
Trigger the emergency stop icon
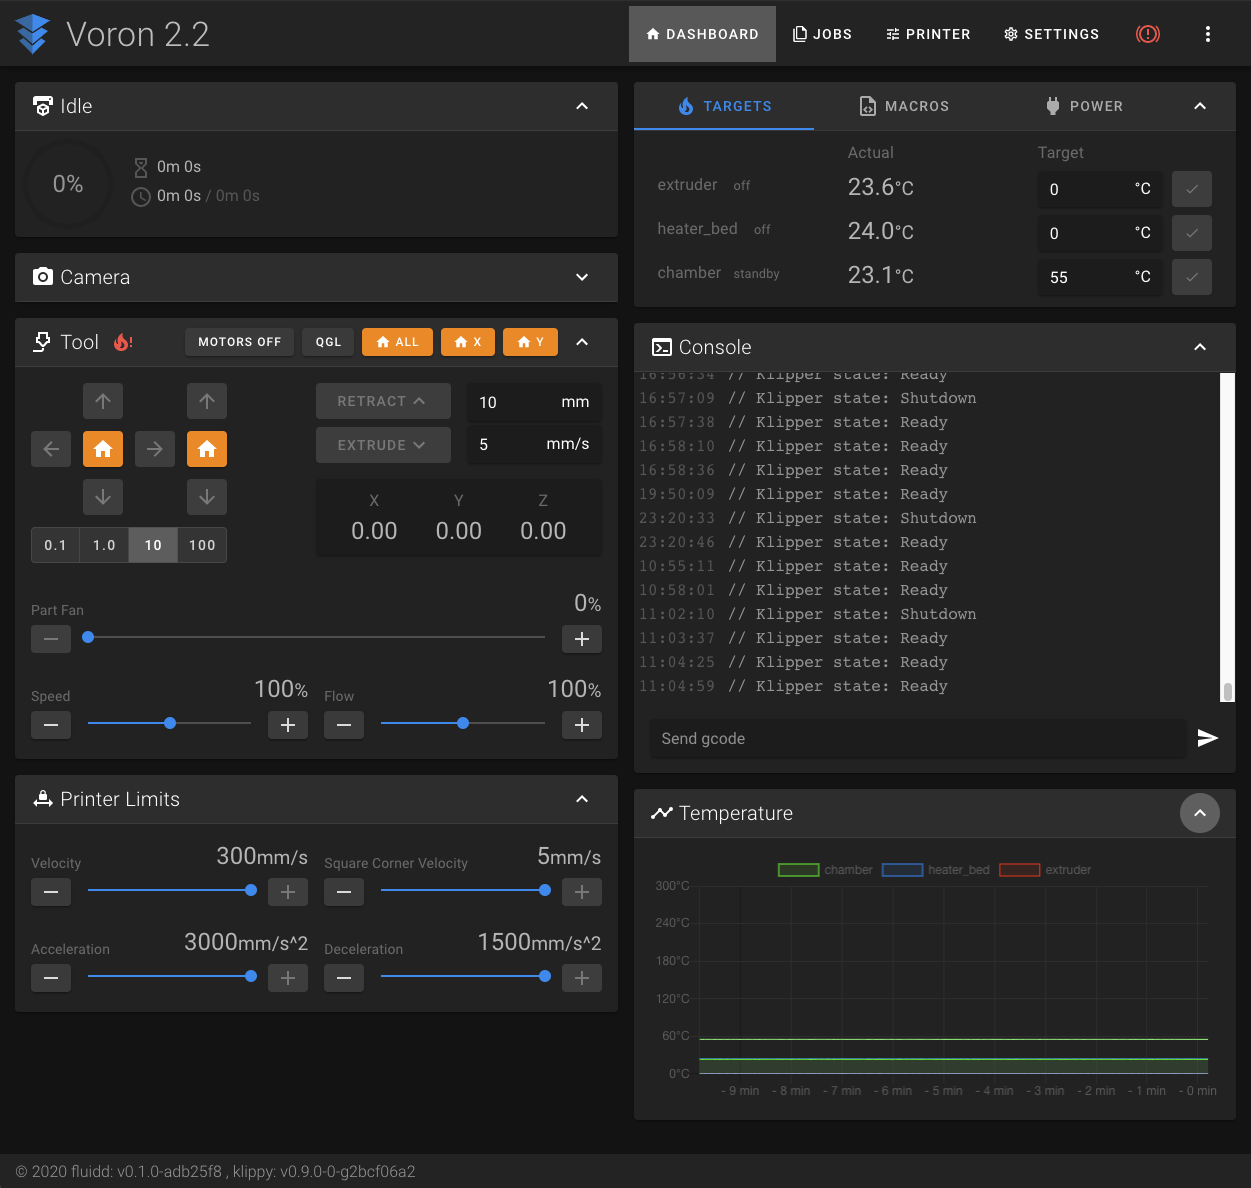point(1147,33)
